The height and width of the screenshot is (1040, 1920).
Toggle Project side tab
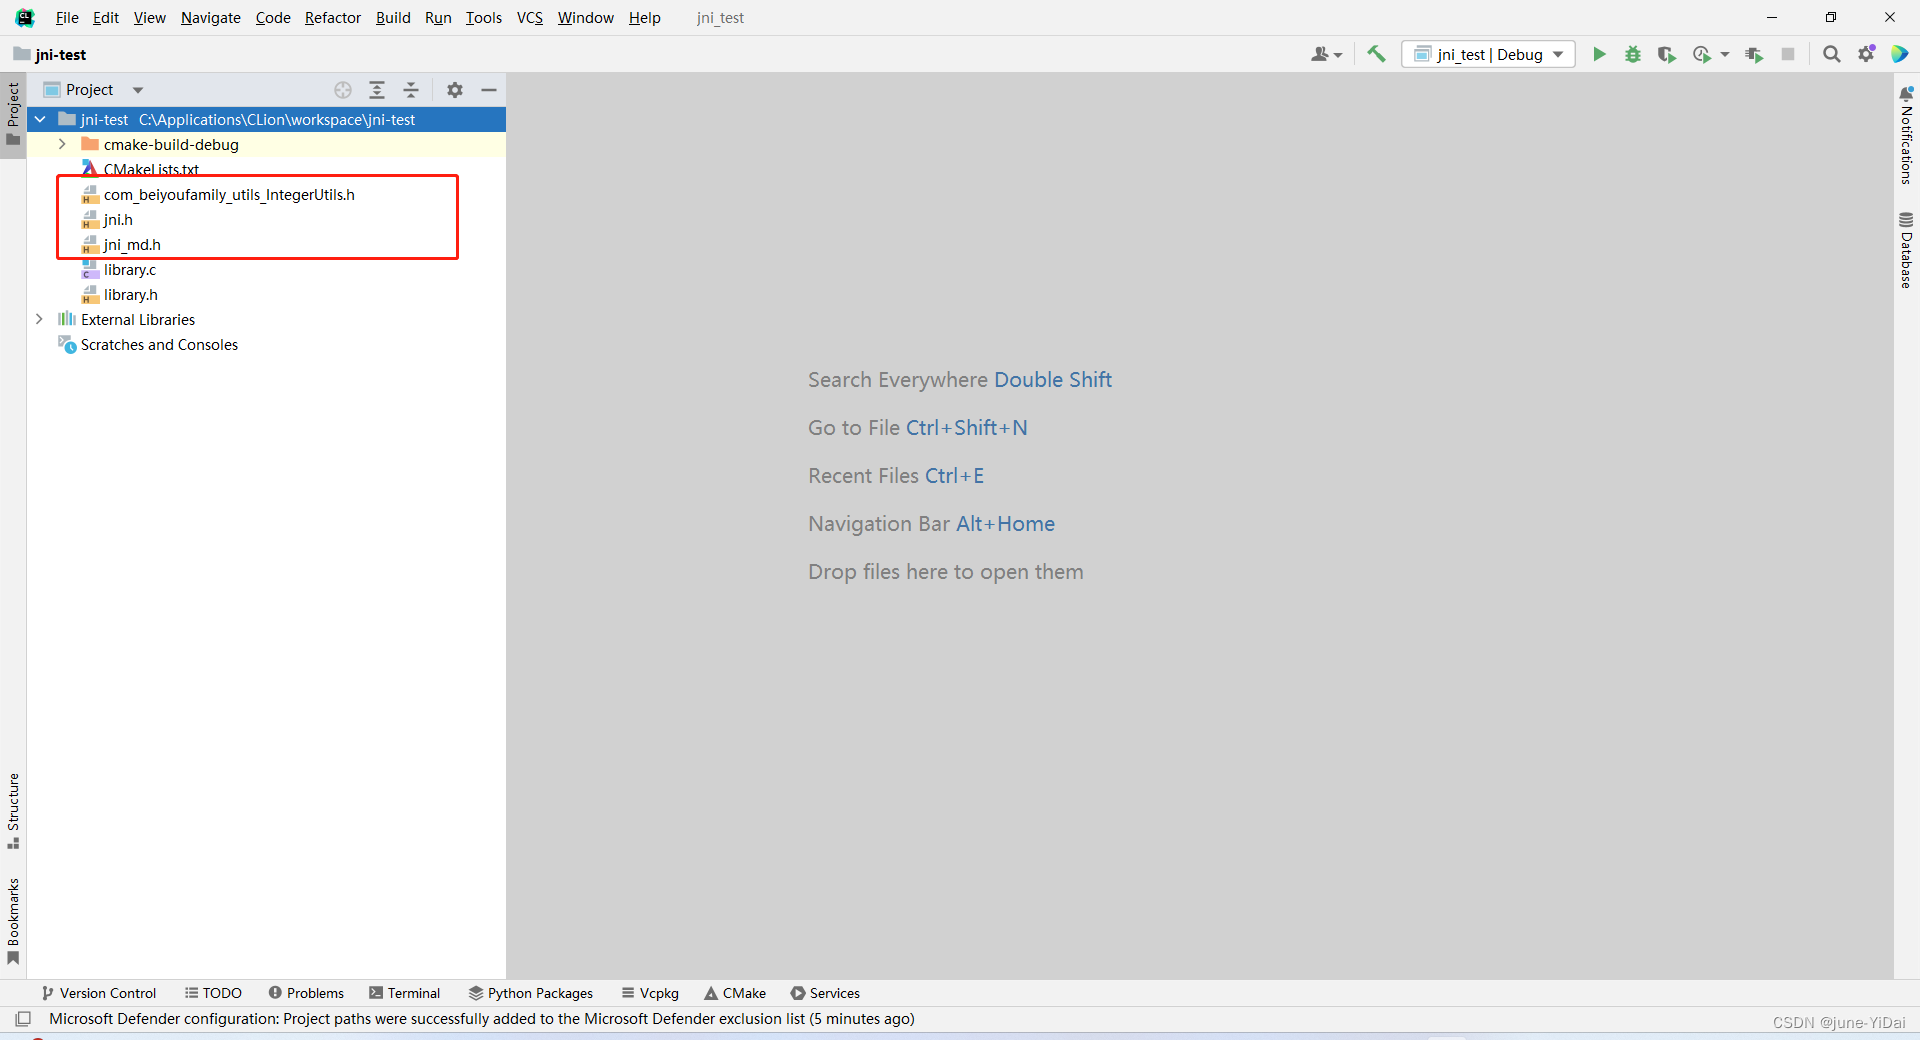pos(13,113)
